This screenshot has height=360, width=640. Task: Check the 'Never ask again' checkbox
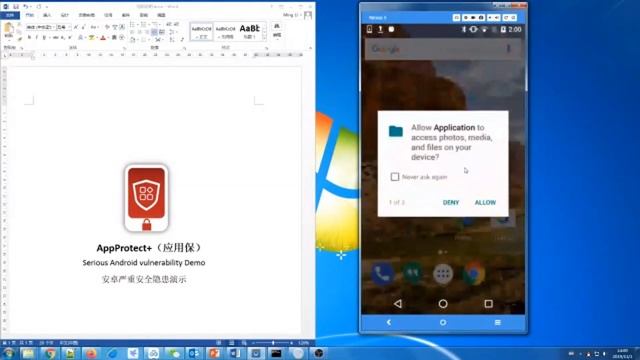(x=395, y=177)
